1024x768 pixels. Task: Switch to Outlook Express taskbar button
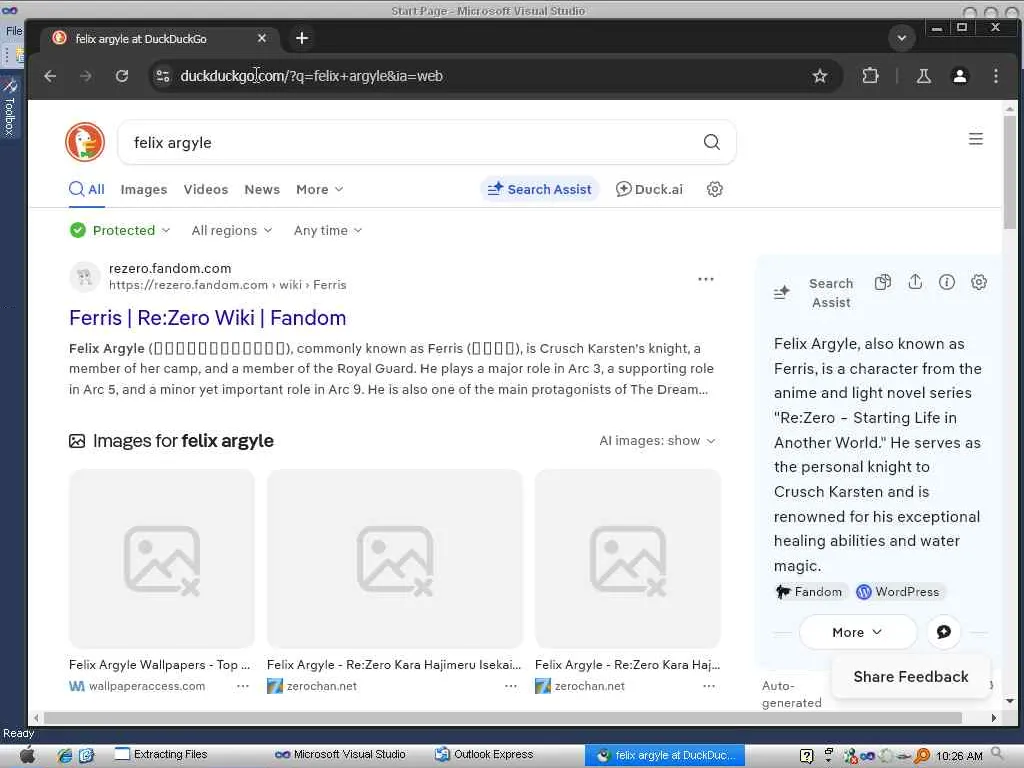(485, 754)
